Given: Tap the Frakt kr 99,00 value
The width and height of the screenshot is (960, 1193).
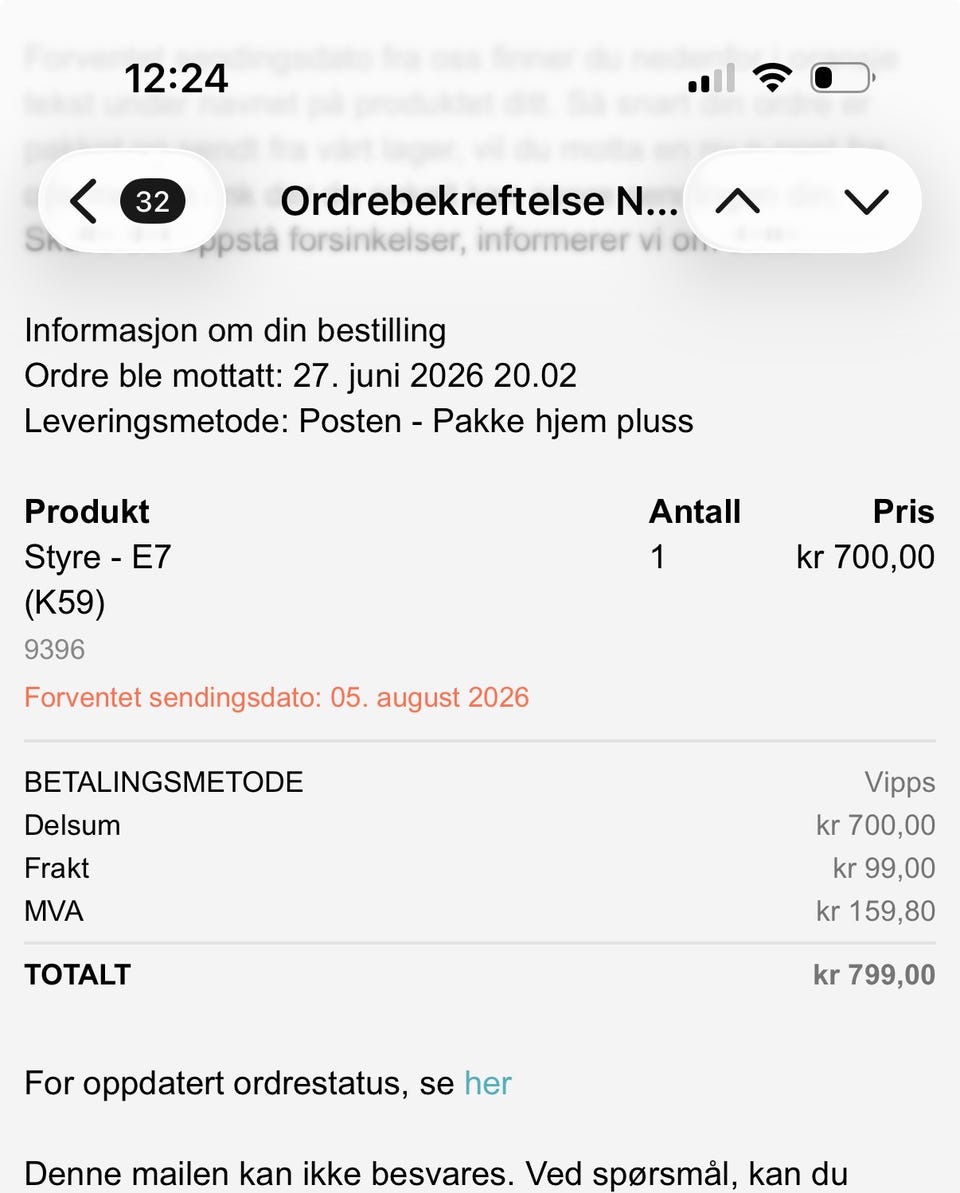Looking at the screenshot, I should [884, 868].
